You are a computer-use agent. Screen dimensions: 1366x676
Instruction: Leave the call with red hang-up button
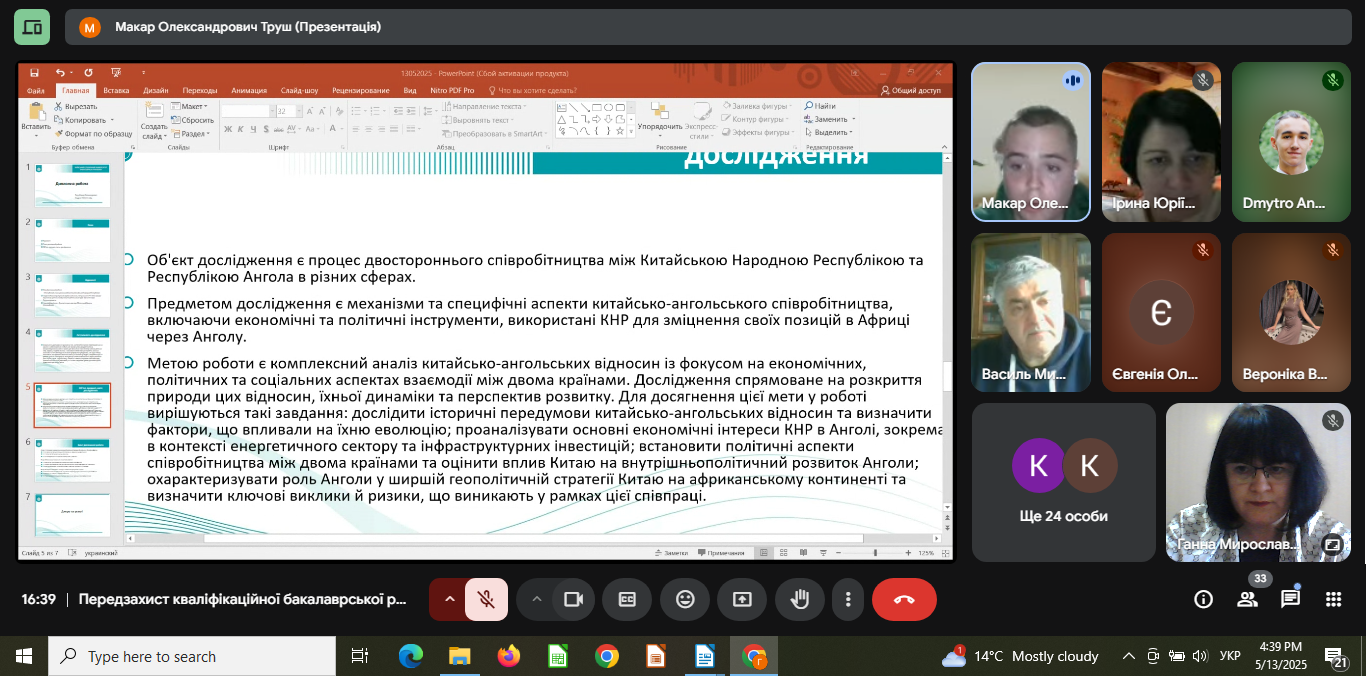[x=904, y=599]
